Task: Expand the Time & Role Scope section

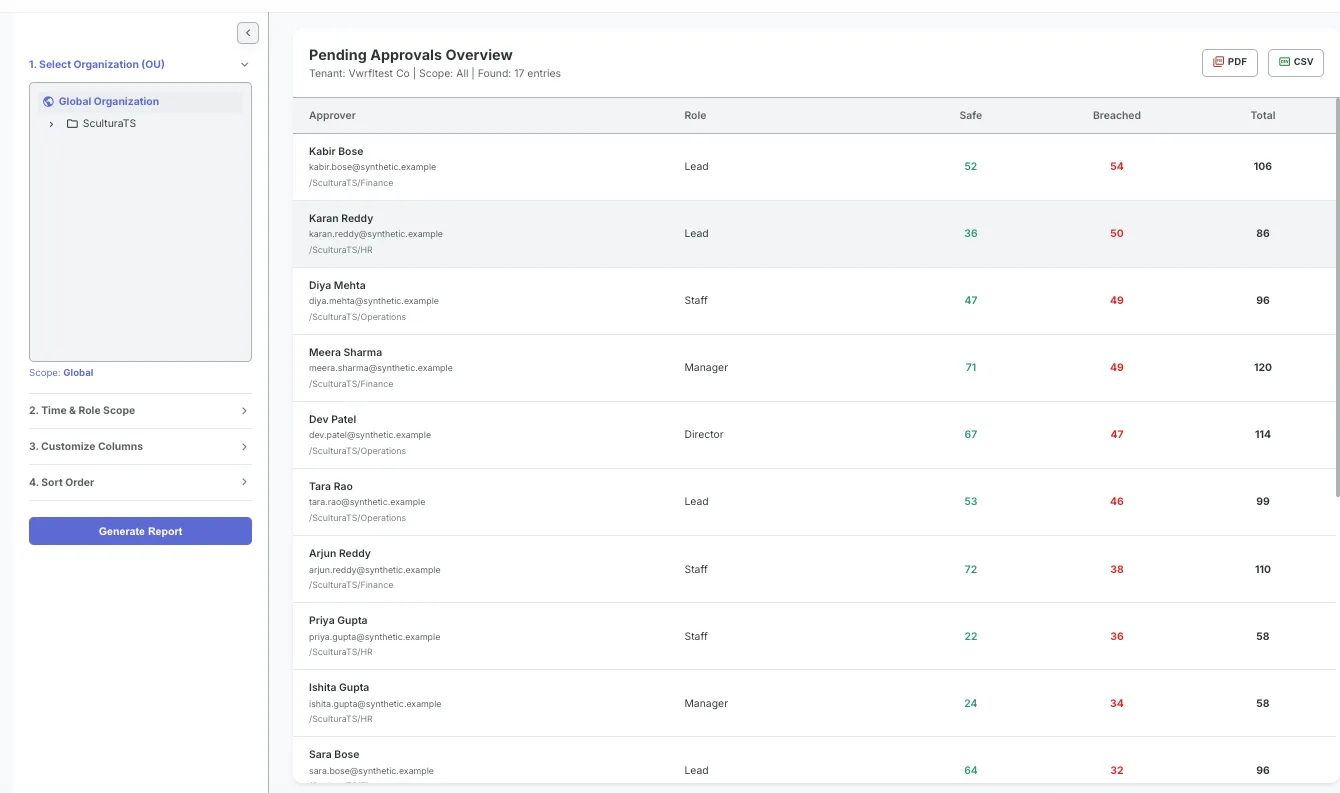Action: [x=140, y=411]
